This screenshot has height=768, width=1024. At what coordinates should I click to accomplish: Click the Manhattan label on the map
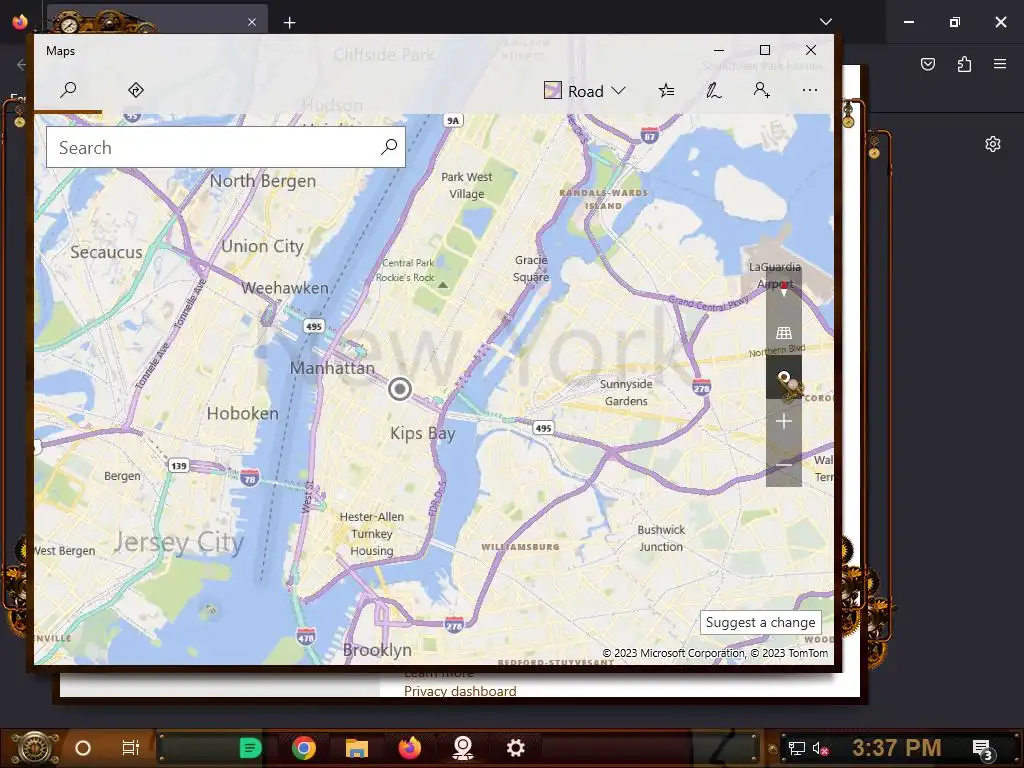(x=332, y=368)
